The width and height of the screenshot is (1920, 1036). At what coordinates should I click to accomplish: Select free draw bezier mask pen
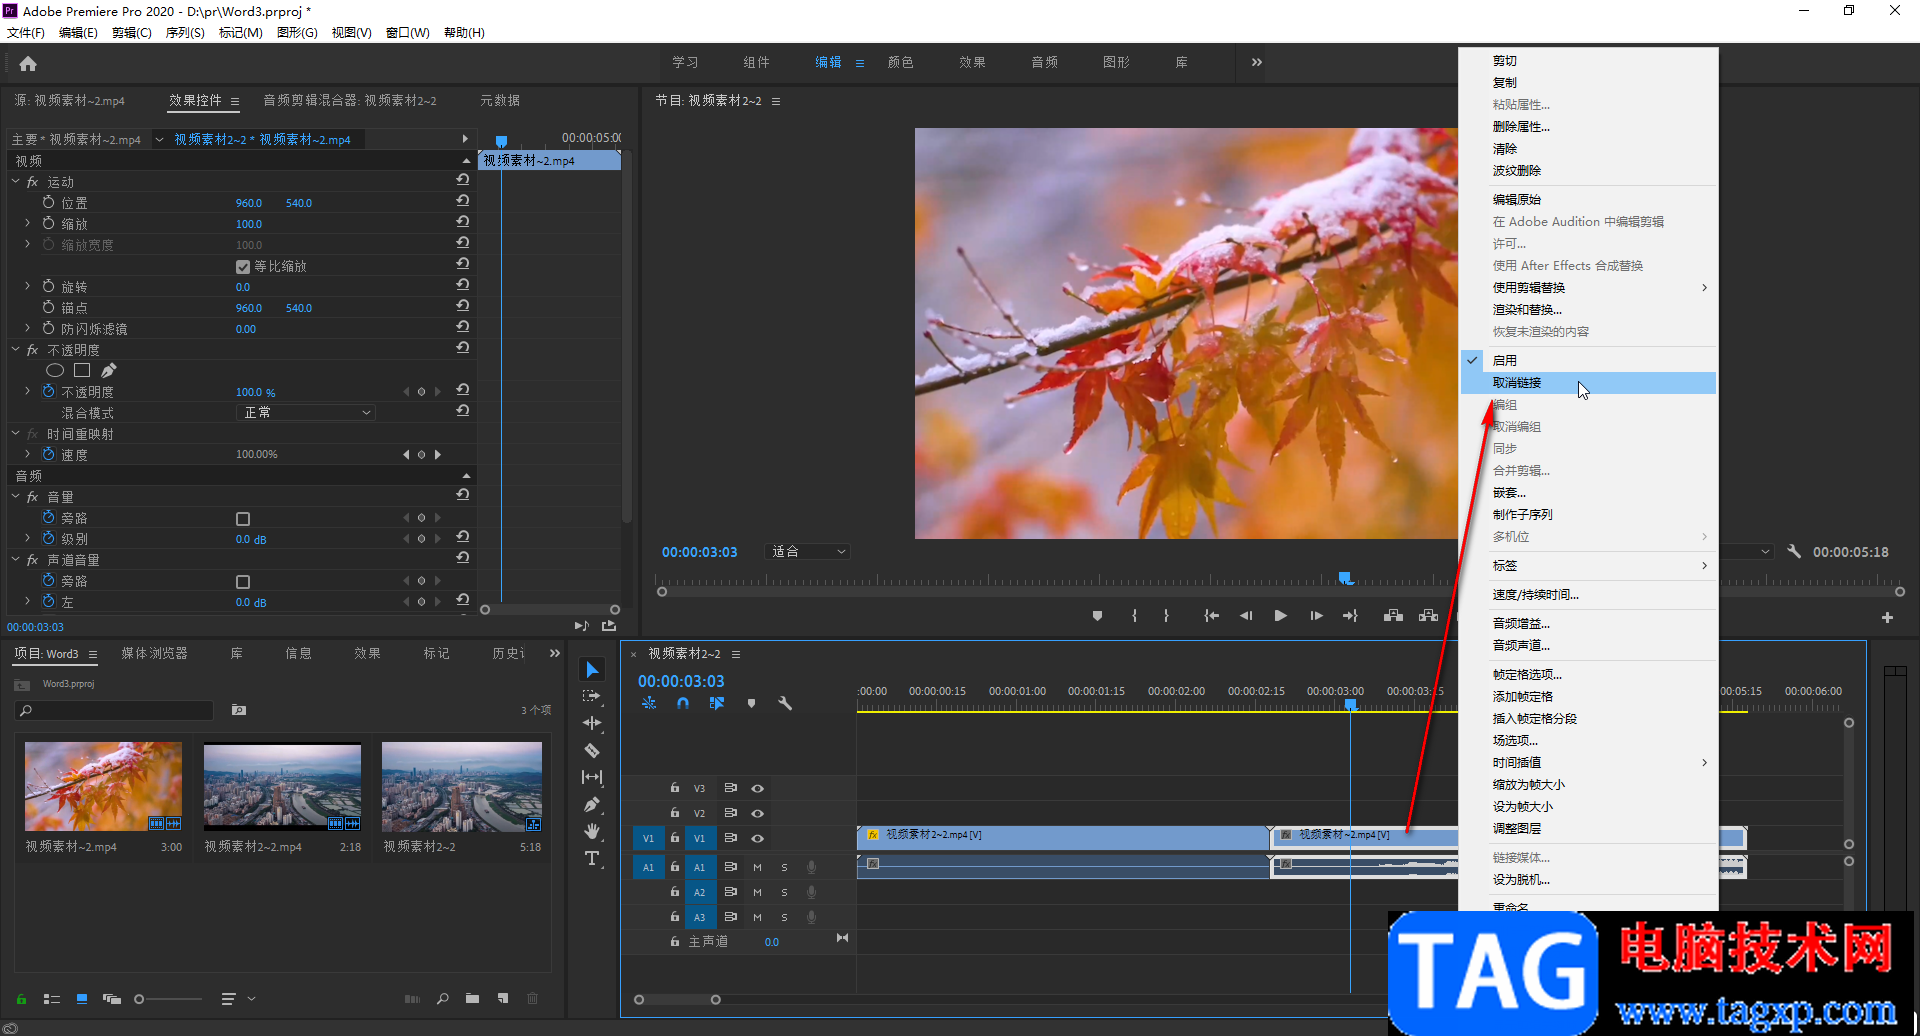[x=108, y=370]
